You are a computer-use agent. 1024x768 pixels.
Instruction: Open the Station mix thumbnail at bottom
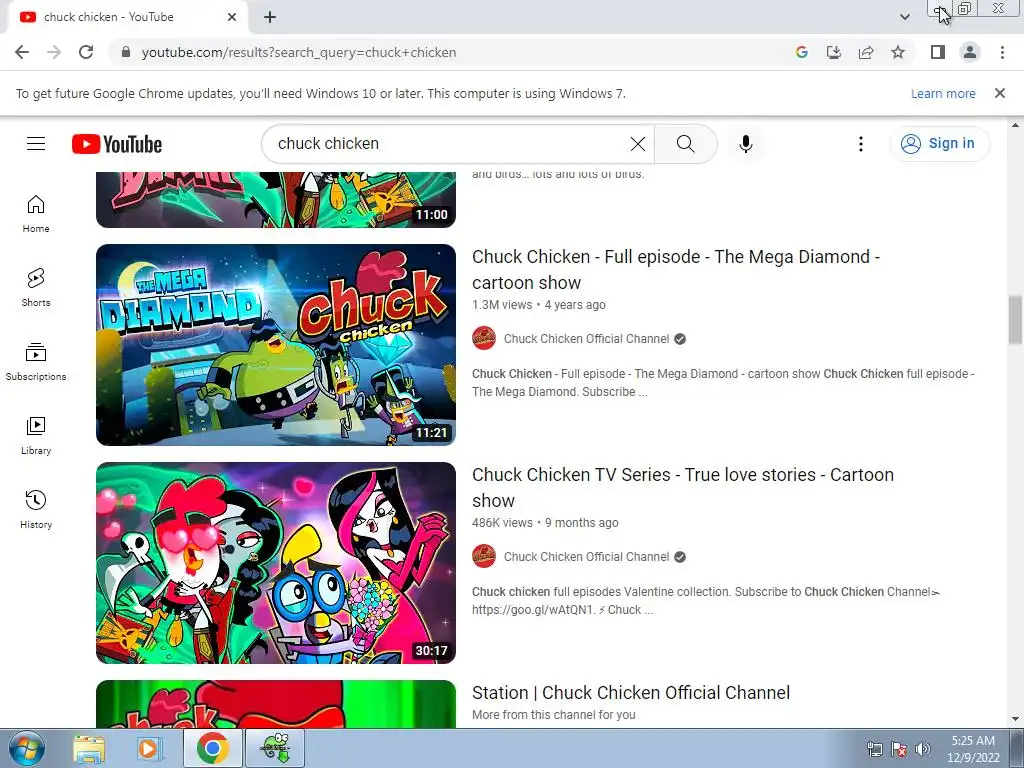point(276,704)
